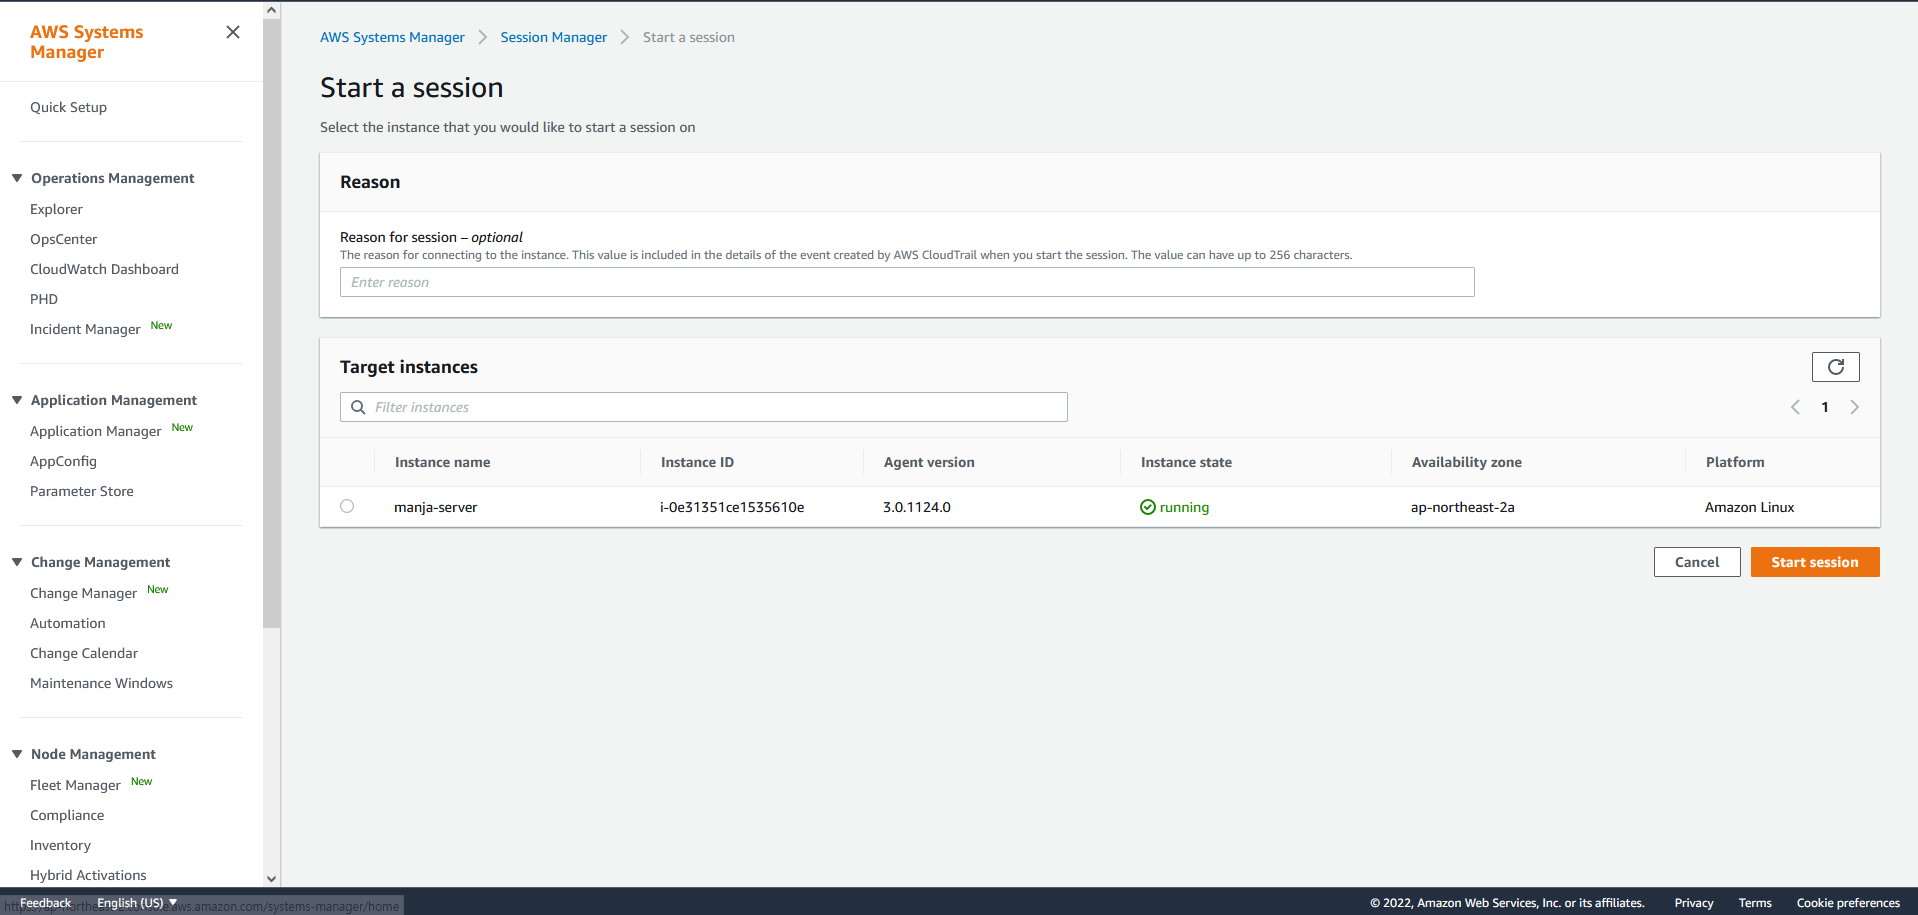
Task: Select the manja-server instance radio button
Action: pos(347,506)
